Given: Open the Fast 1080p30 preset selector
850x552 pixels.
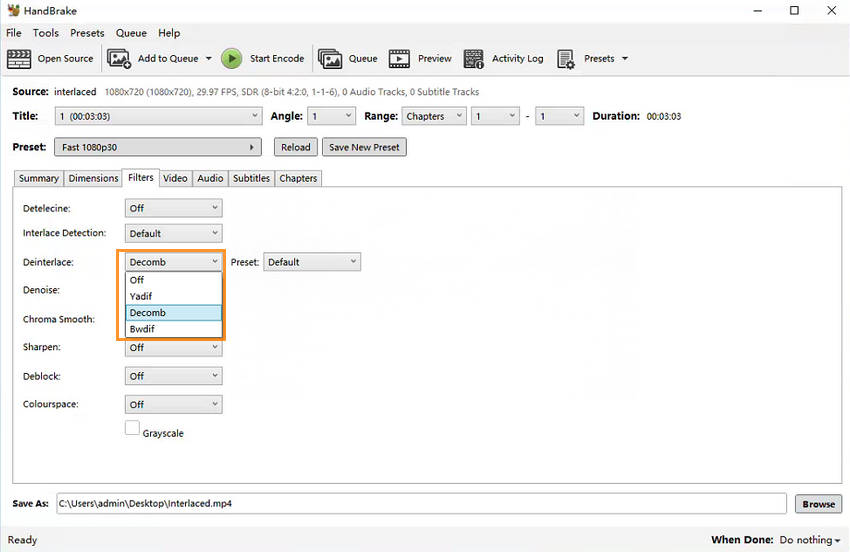Looking at the screenshot, I should coord(158,147).
